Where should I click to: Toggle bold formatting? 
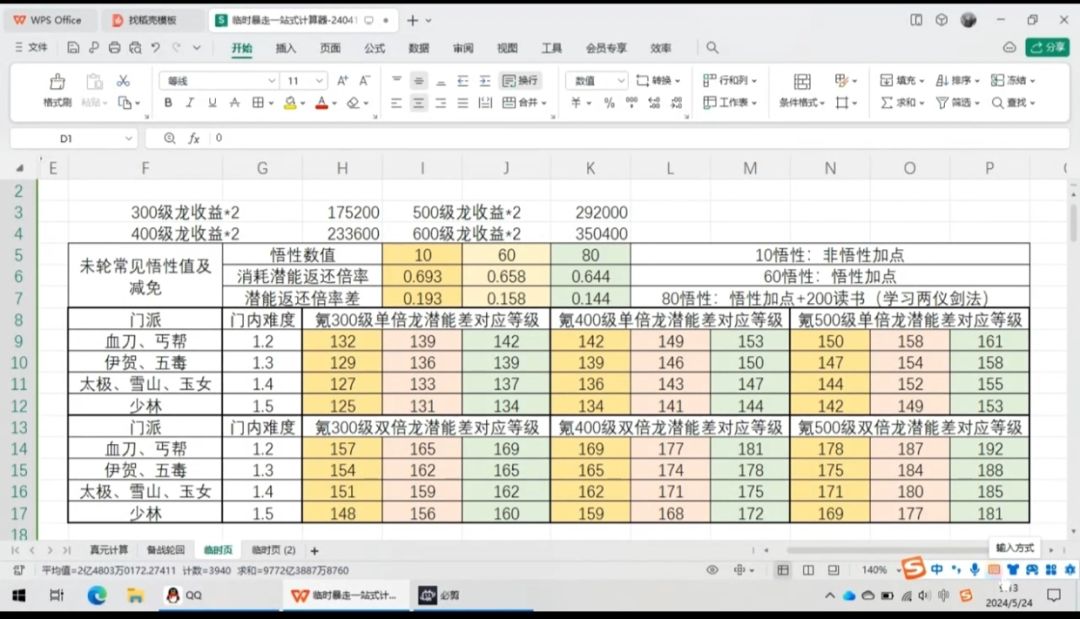point(168,103)
